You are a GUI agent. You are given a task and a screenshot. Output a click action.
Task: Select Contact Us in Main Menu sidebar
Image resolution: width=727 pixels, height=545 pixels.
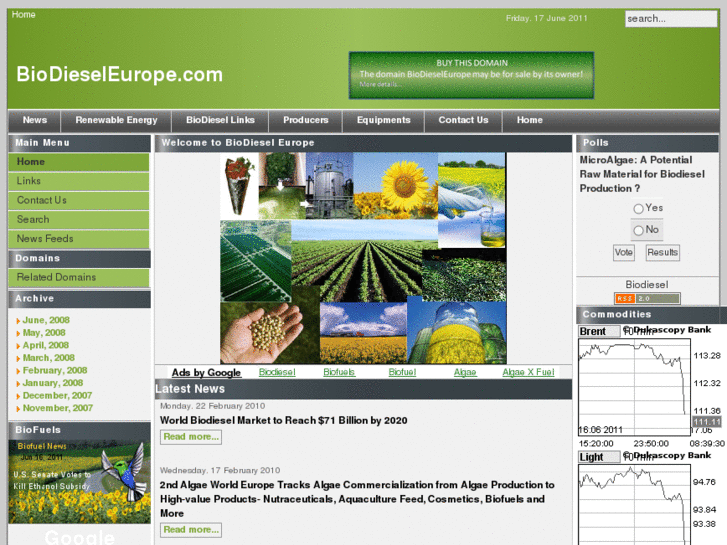[79, 200]
